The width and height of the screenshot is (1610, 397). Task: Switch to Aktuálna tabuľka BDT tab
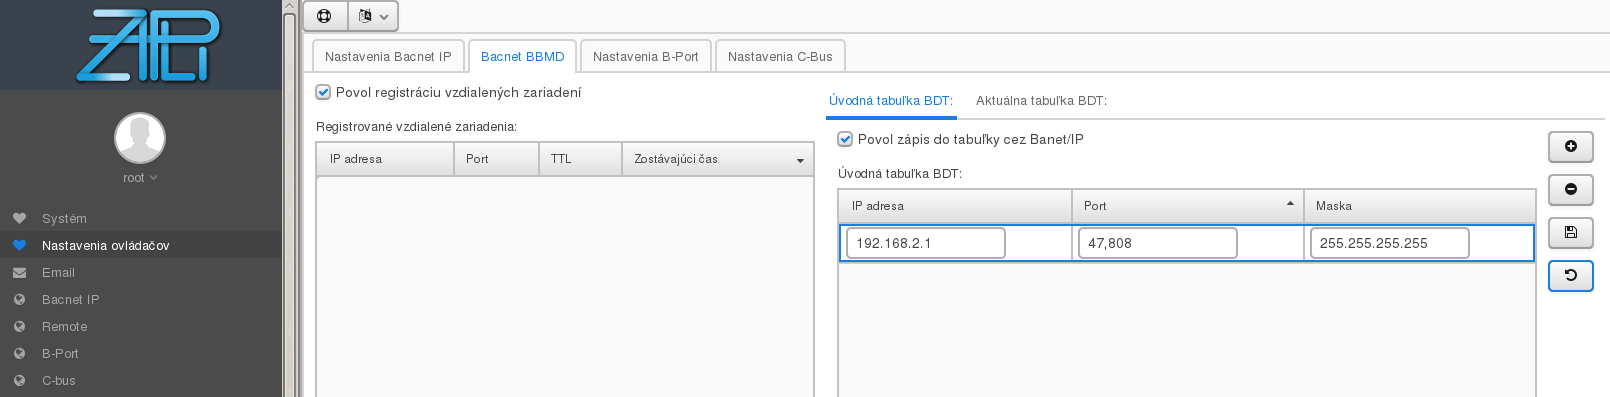click(1041, 101)
